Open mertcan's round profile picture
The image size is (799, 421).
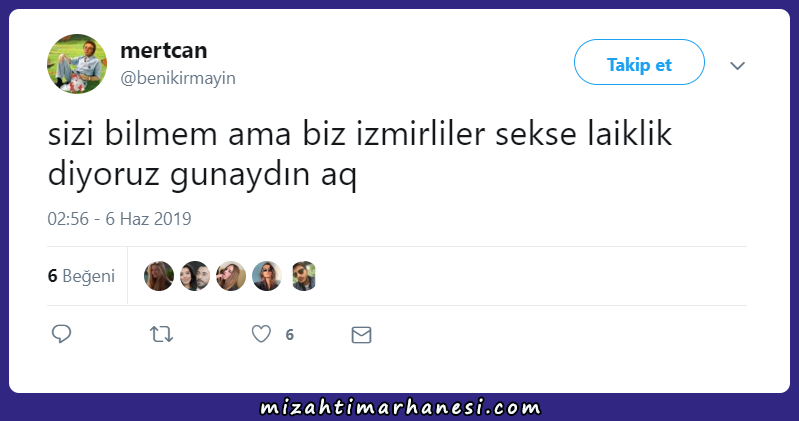[x=77, y=64]
